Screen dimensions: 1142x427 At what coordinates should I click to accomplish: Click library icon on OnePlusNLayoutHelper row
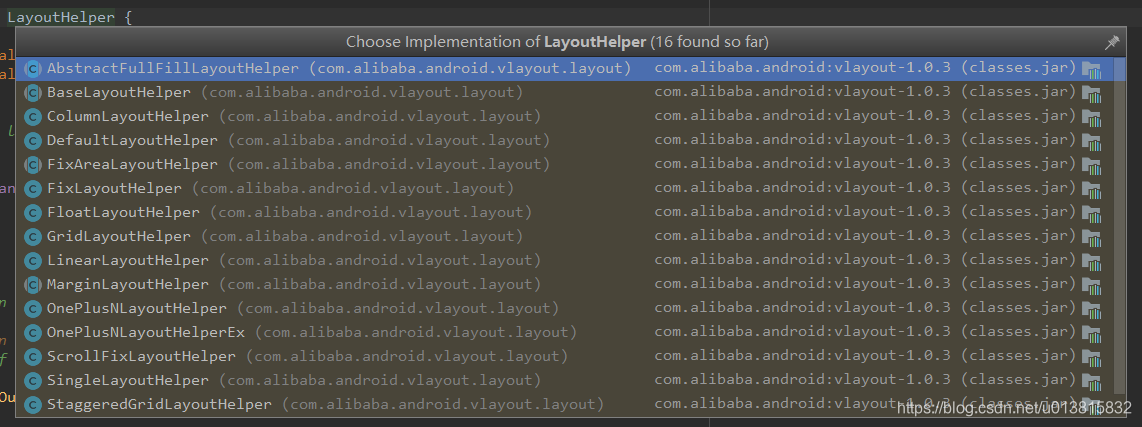click(1091, 310)
